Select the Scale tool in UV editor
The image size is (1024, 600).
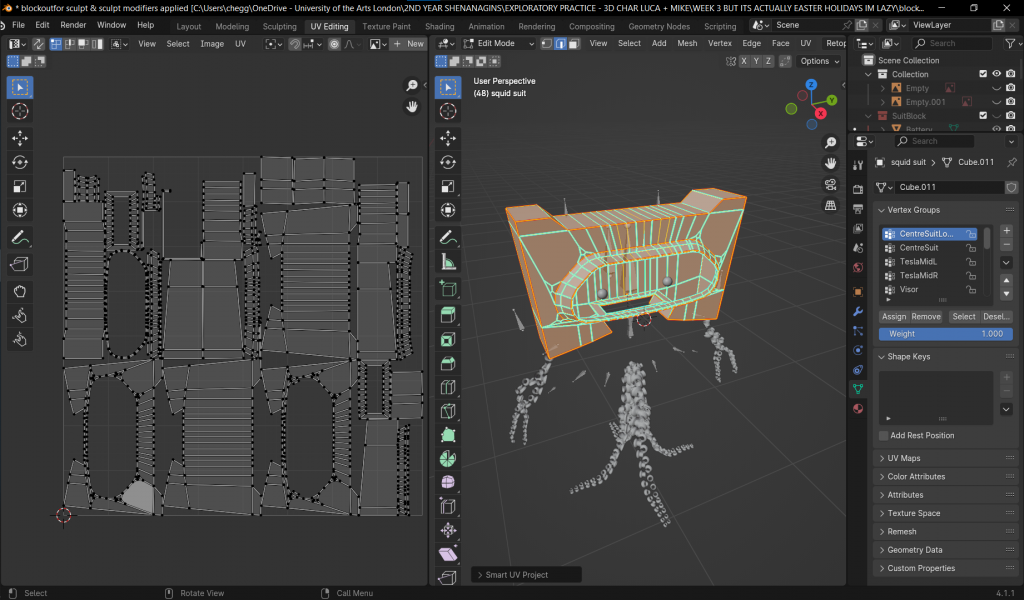pyautogui.click(x=20, y=186)
